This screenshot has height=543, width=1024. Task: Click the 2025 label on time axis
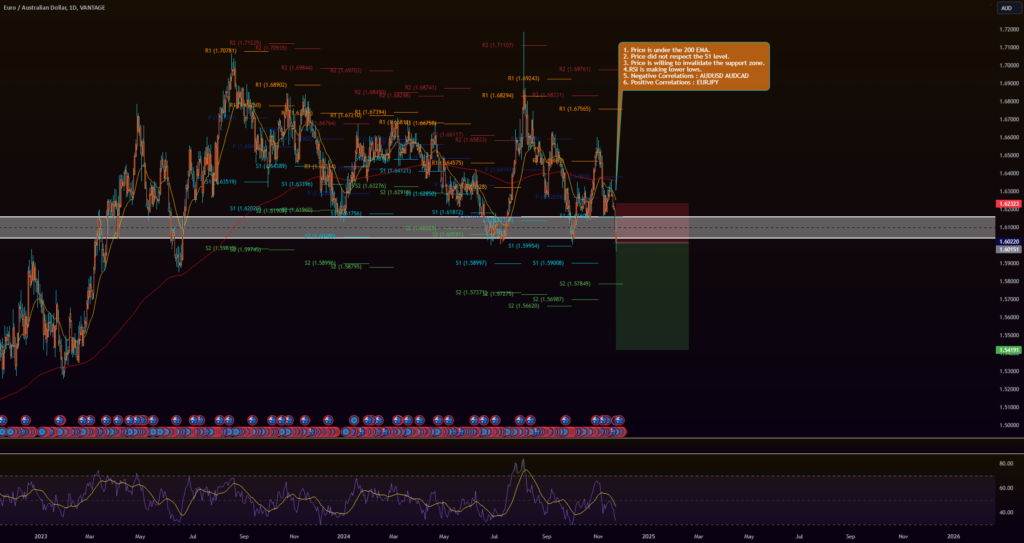648,536
